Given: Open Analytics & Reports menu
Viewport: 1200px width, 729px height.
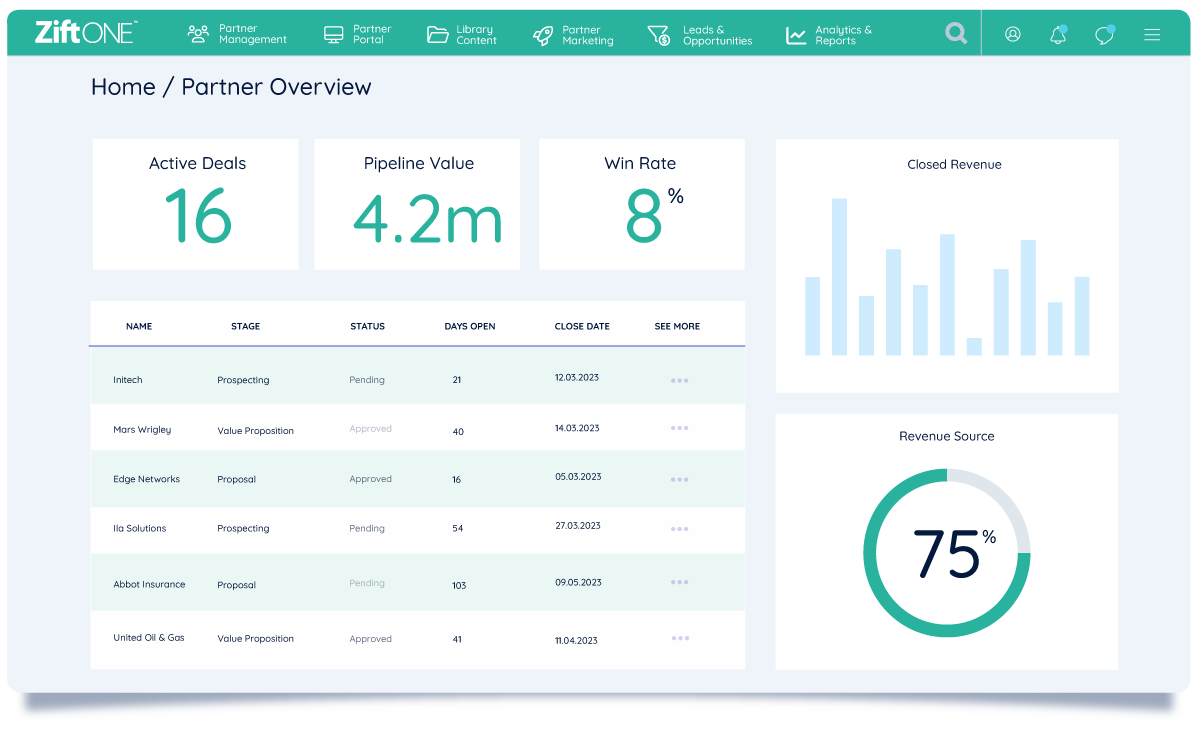Looking at the screenshot, I should pos(828,35).
